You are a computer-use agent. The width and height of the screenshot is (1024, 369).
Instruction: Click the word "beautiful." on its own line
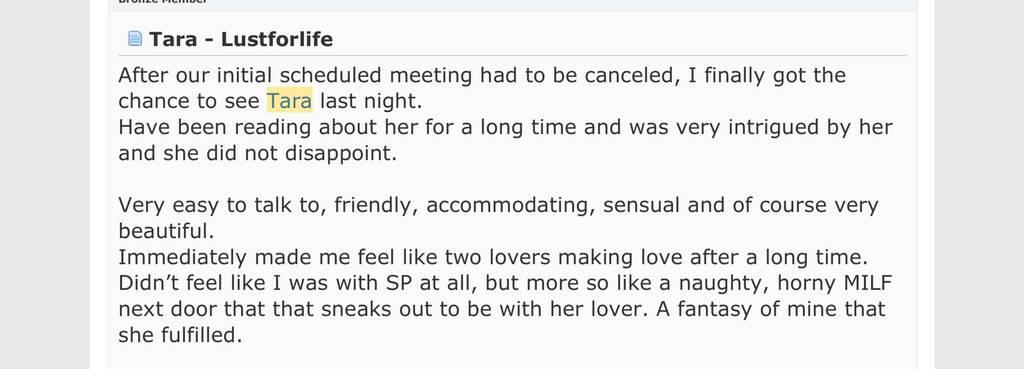coord(167,231)
